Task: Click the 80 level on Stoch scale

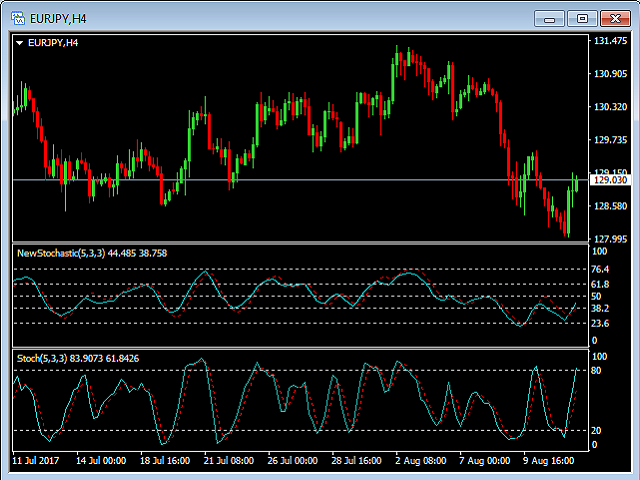Action: tap(597, 371)
